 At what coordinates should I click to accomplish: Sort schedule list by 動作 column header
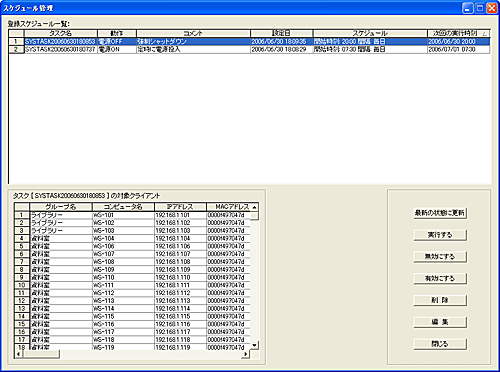point(117,33)
